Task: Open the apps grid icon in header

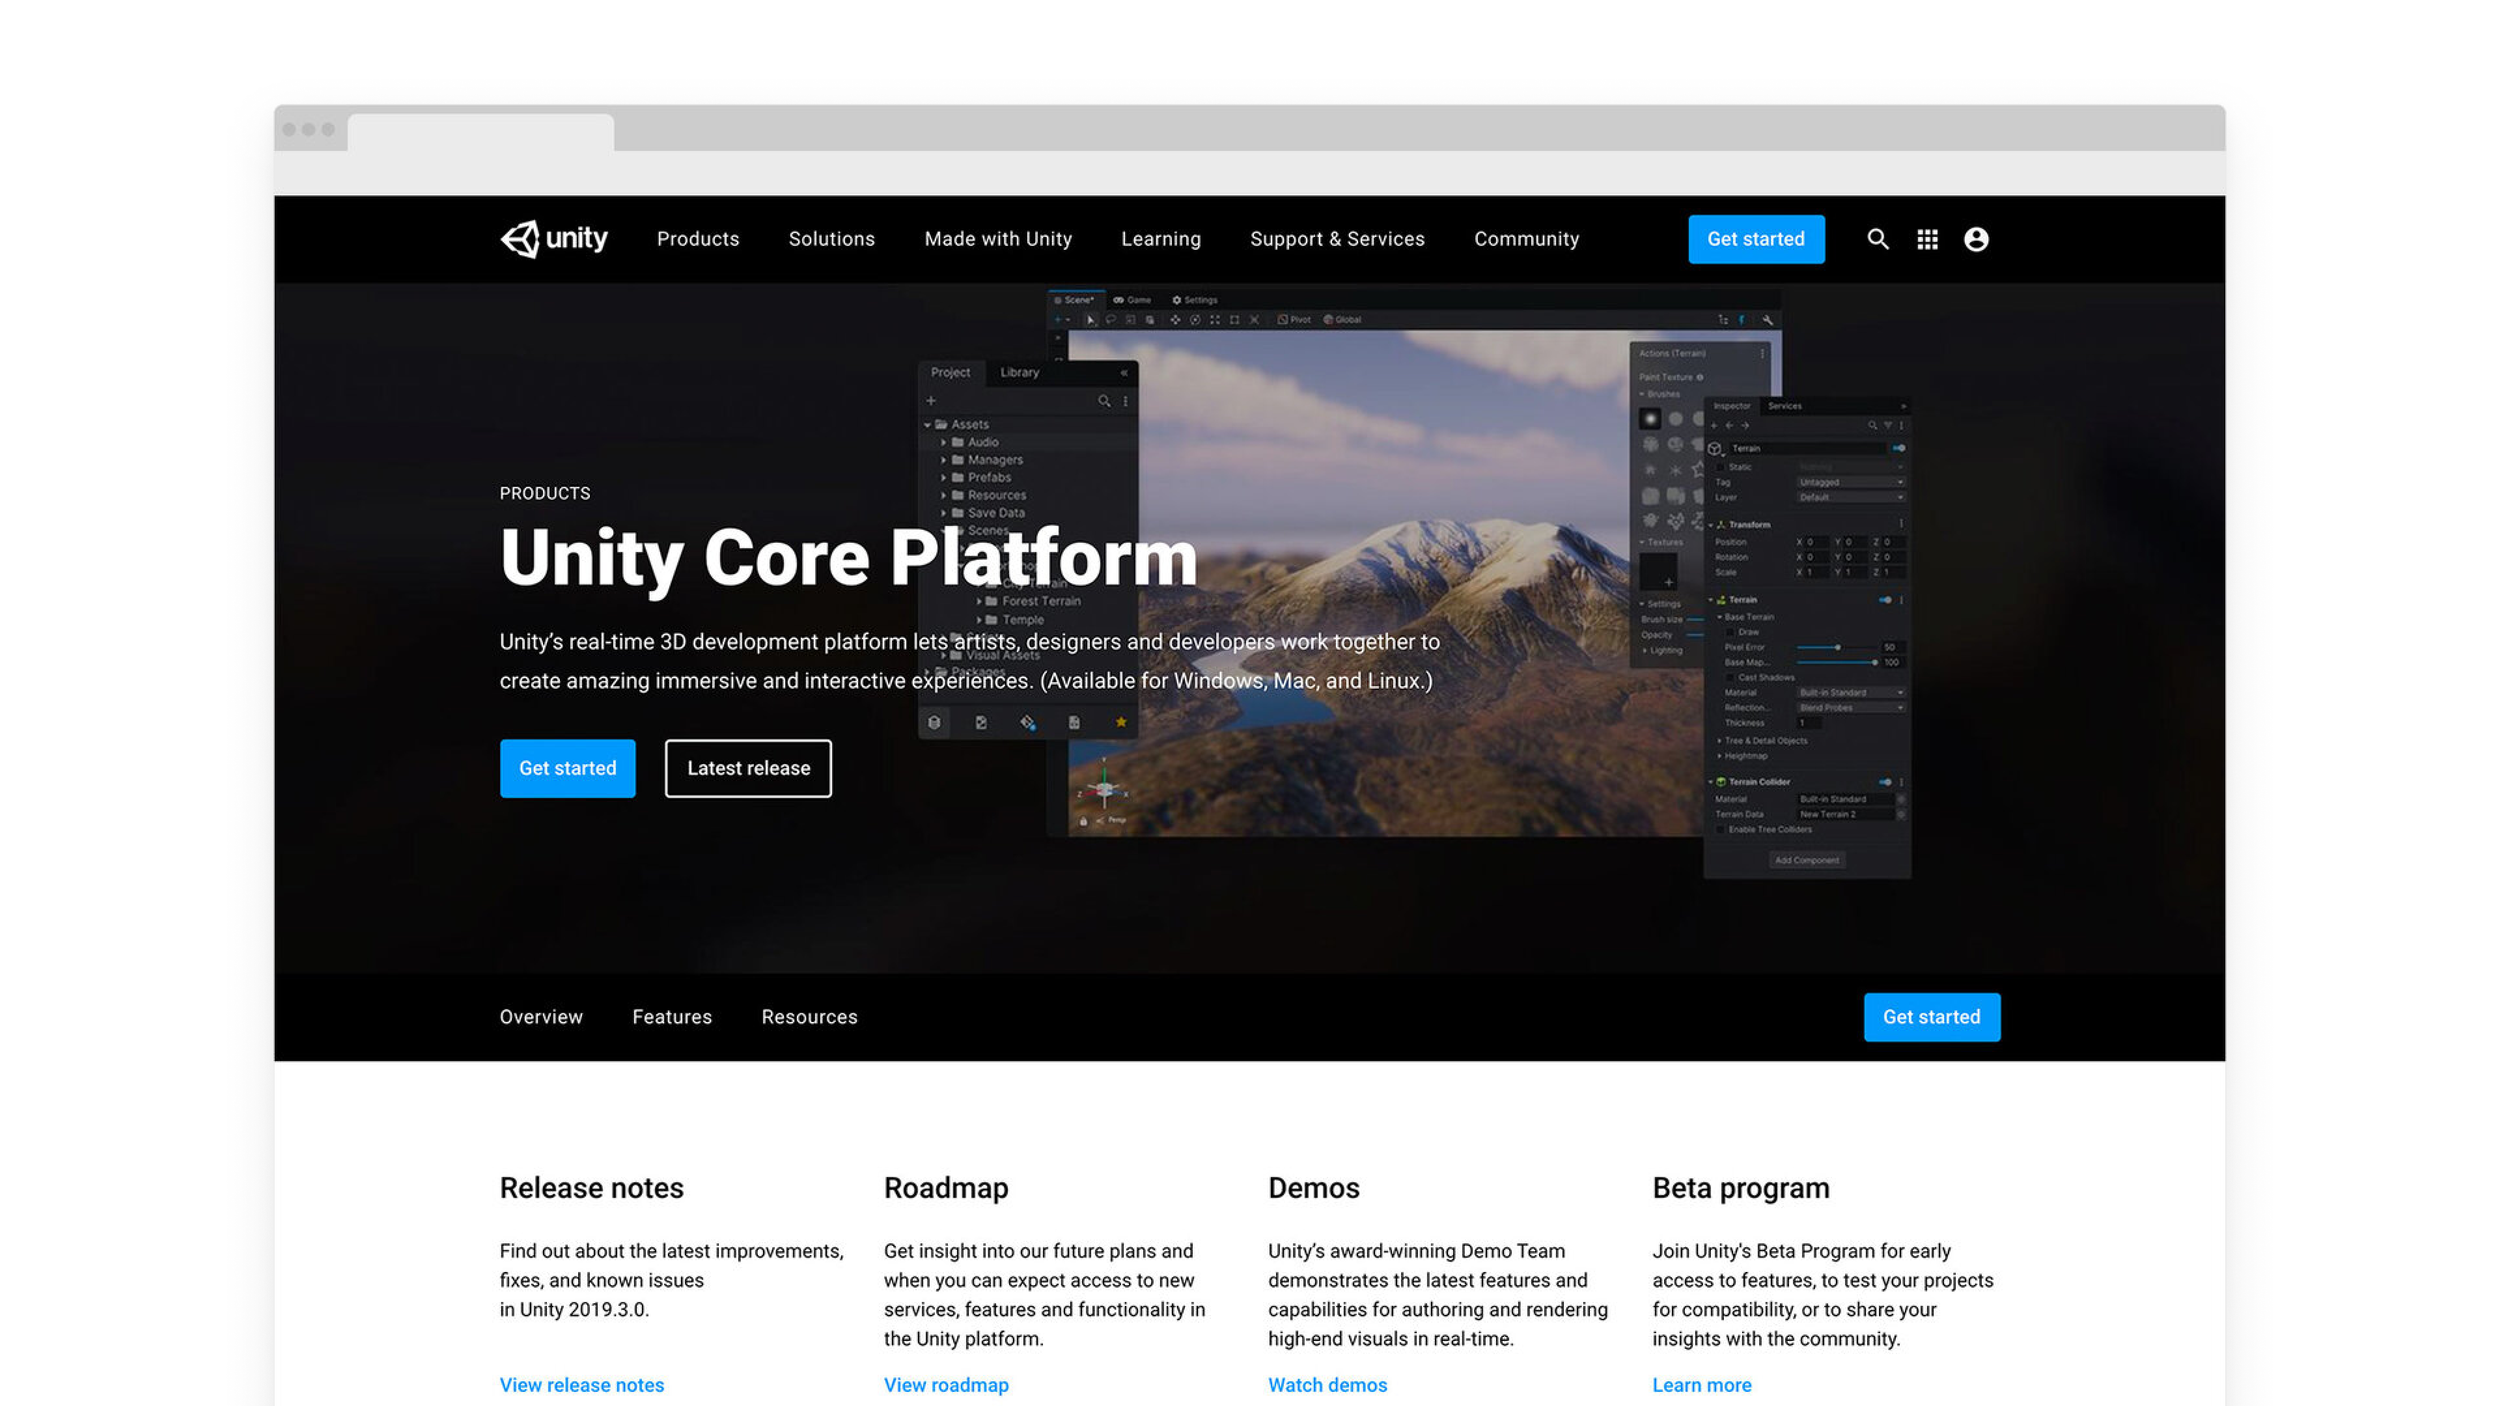Action: (x=1927, y=239)
